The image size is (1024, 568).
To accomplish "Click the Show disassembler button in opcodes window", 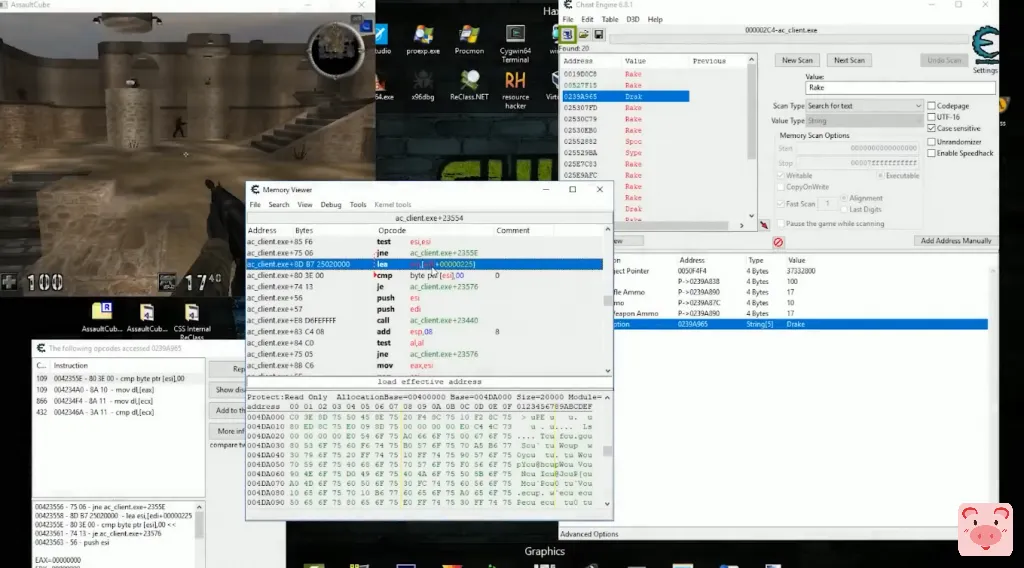I will [230, 390].
